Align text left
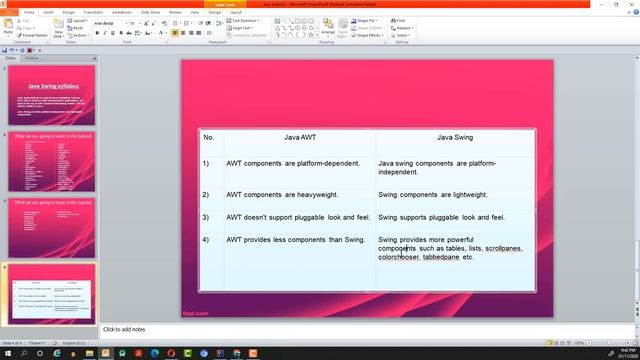Viewport: 640px width, 360px height. pyautogui.click(x=175, y=33)
